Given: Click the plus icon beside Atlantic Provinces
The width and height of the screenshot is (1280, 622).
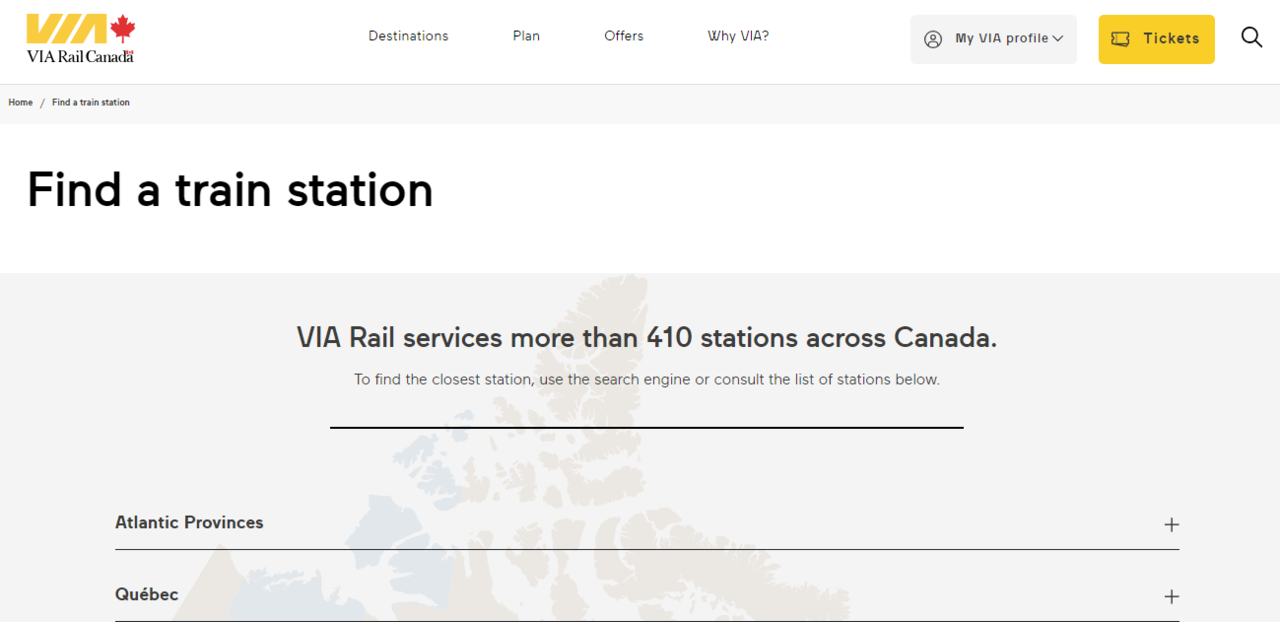Looking at the screenshot, I should click(1171, 525).
